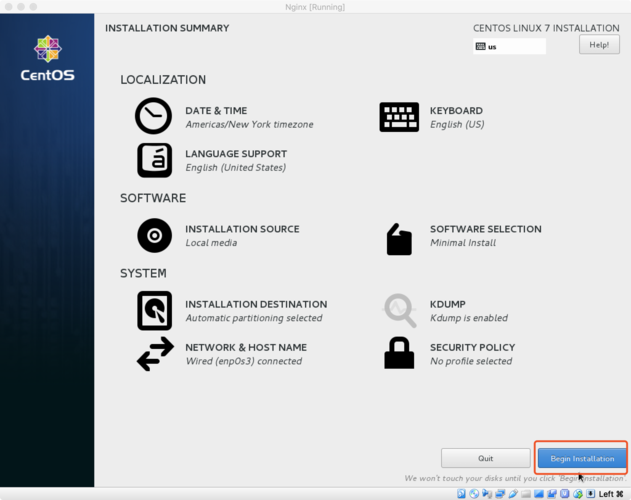Image resolution: width=631 pixels, height=500 pixels.
Task: Open the Keyboard layout icon
Action: [x=399, y=117]
